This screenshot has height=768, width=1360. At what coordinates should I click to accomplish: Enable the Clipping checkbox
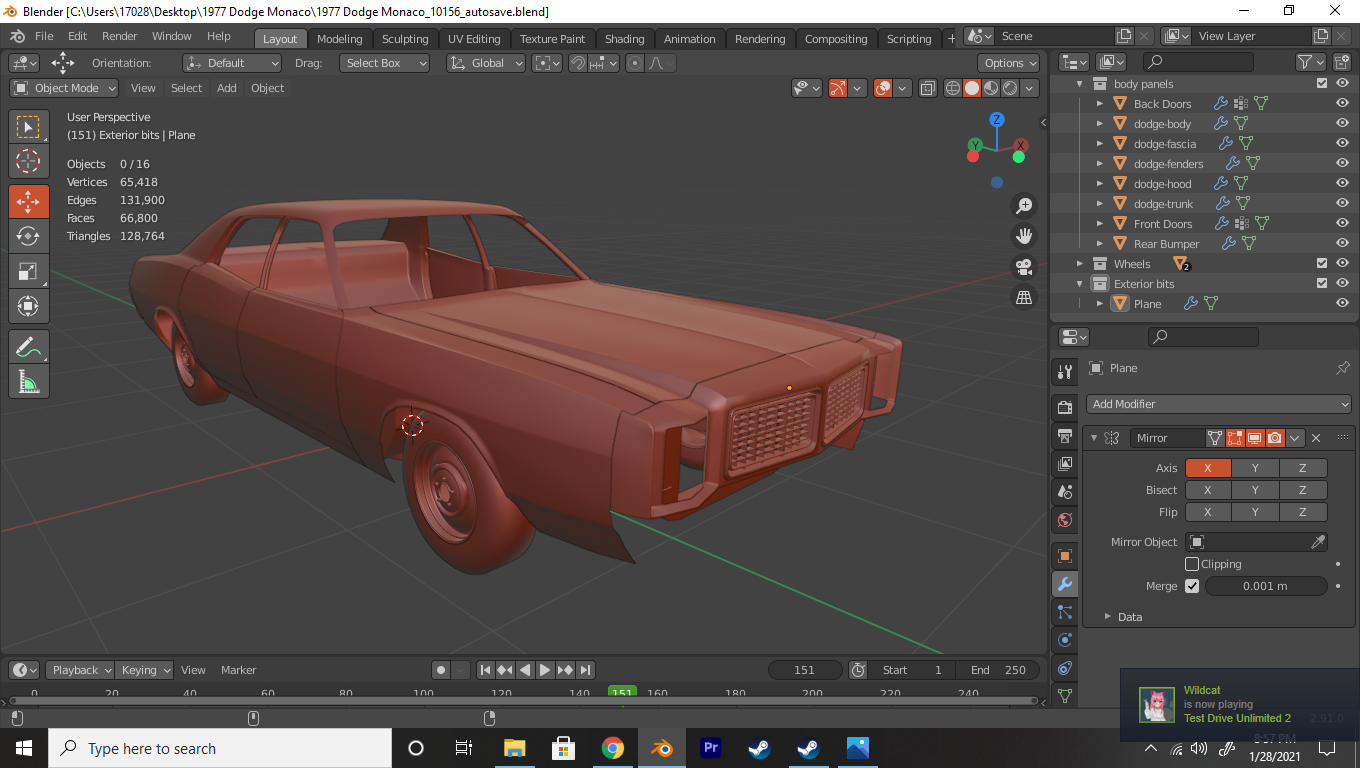coord(1192,564)
